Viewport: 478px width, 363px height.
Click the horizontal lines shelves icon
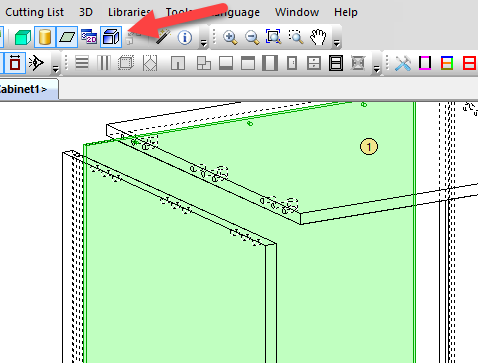tap(82, 62)
